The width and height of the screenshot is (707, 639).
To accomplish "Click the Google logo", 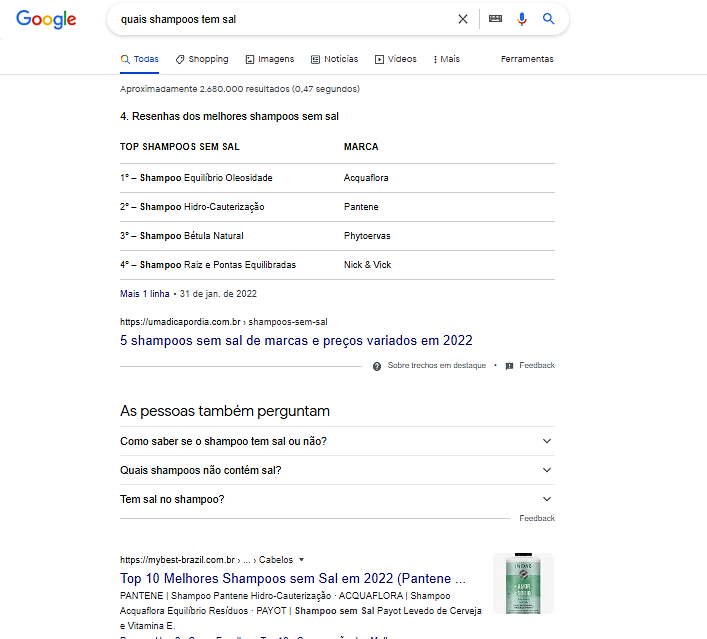I will pyautogui.click(x=46, y=20).
